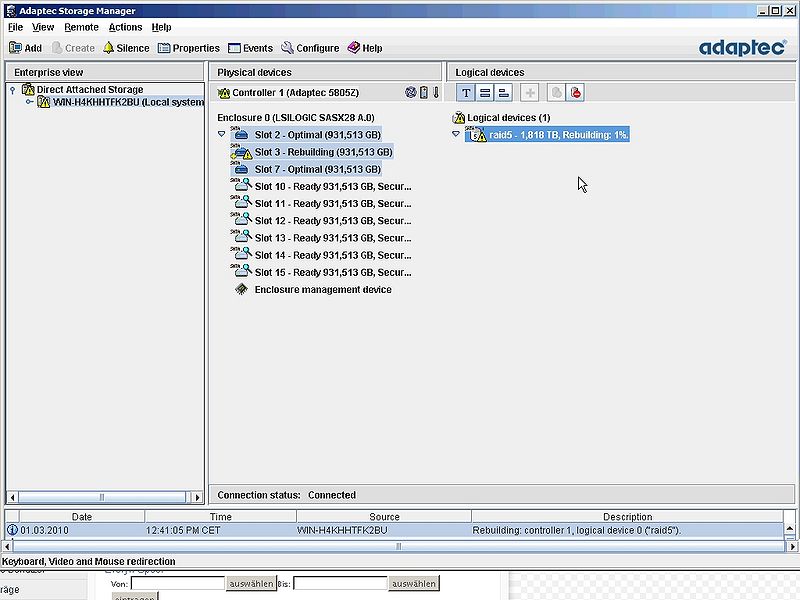Select Slot 14 - Ready drive
The image size is (800, 600).
point(333,255)
